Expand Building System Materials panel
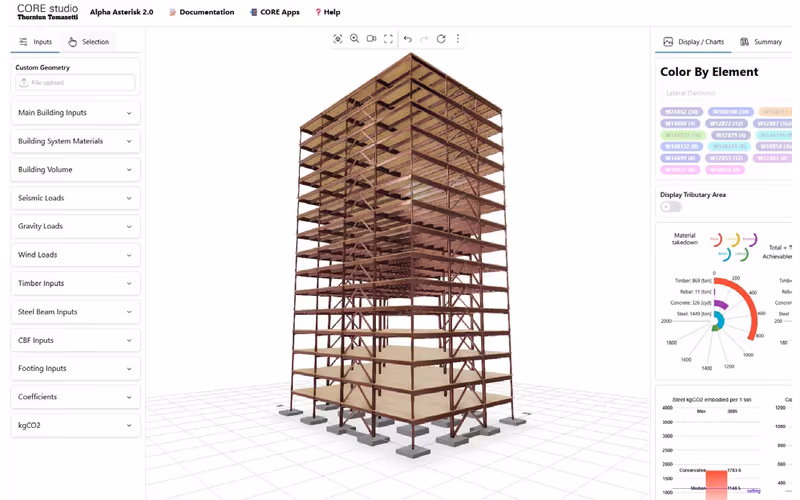Image resolution: width=800 pixels, height=500 pixels. tap(75, 141)
